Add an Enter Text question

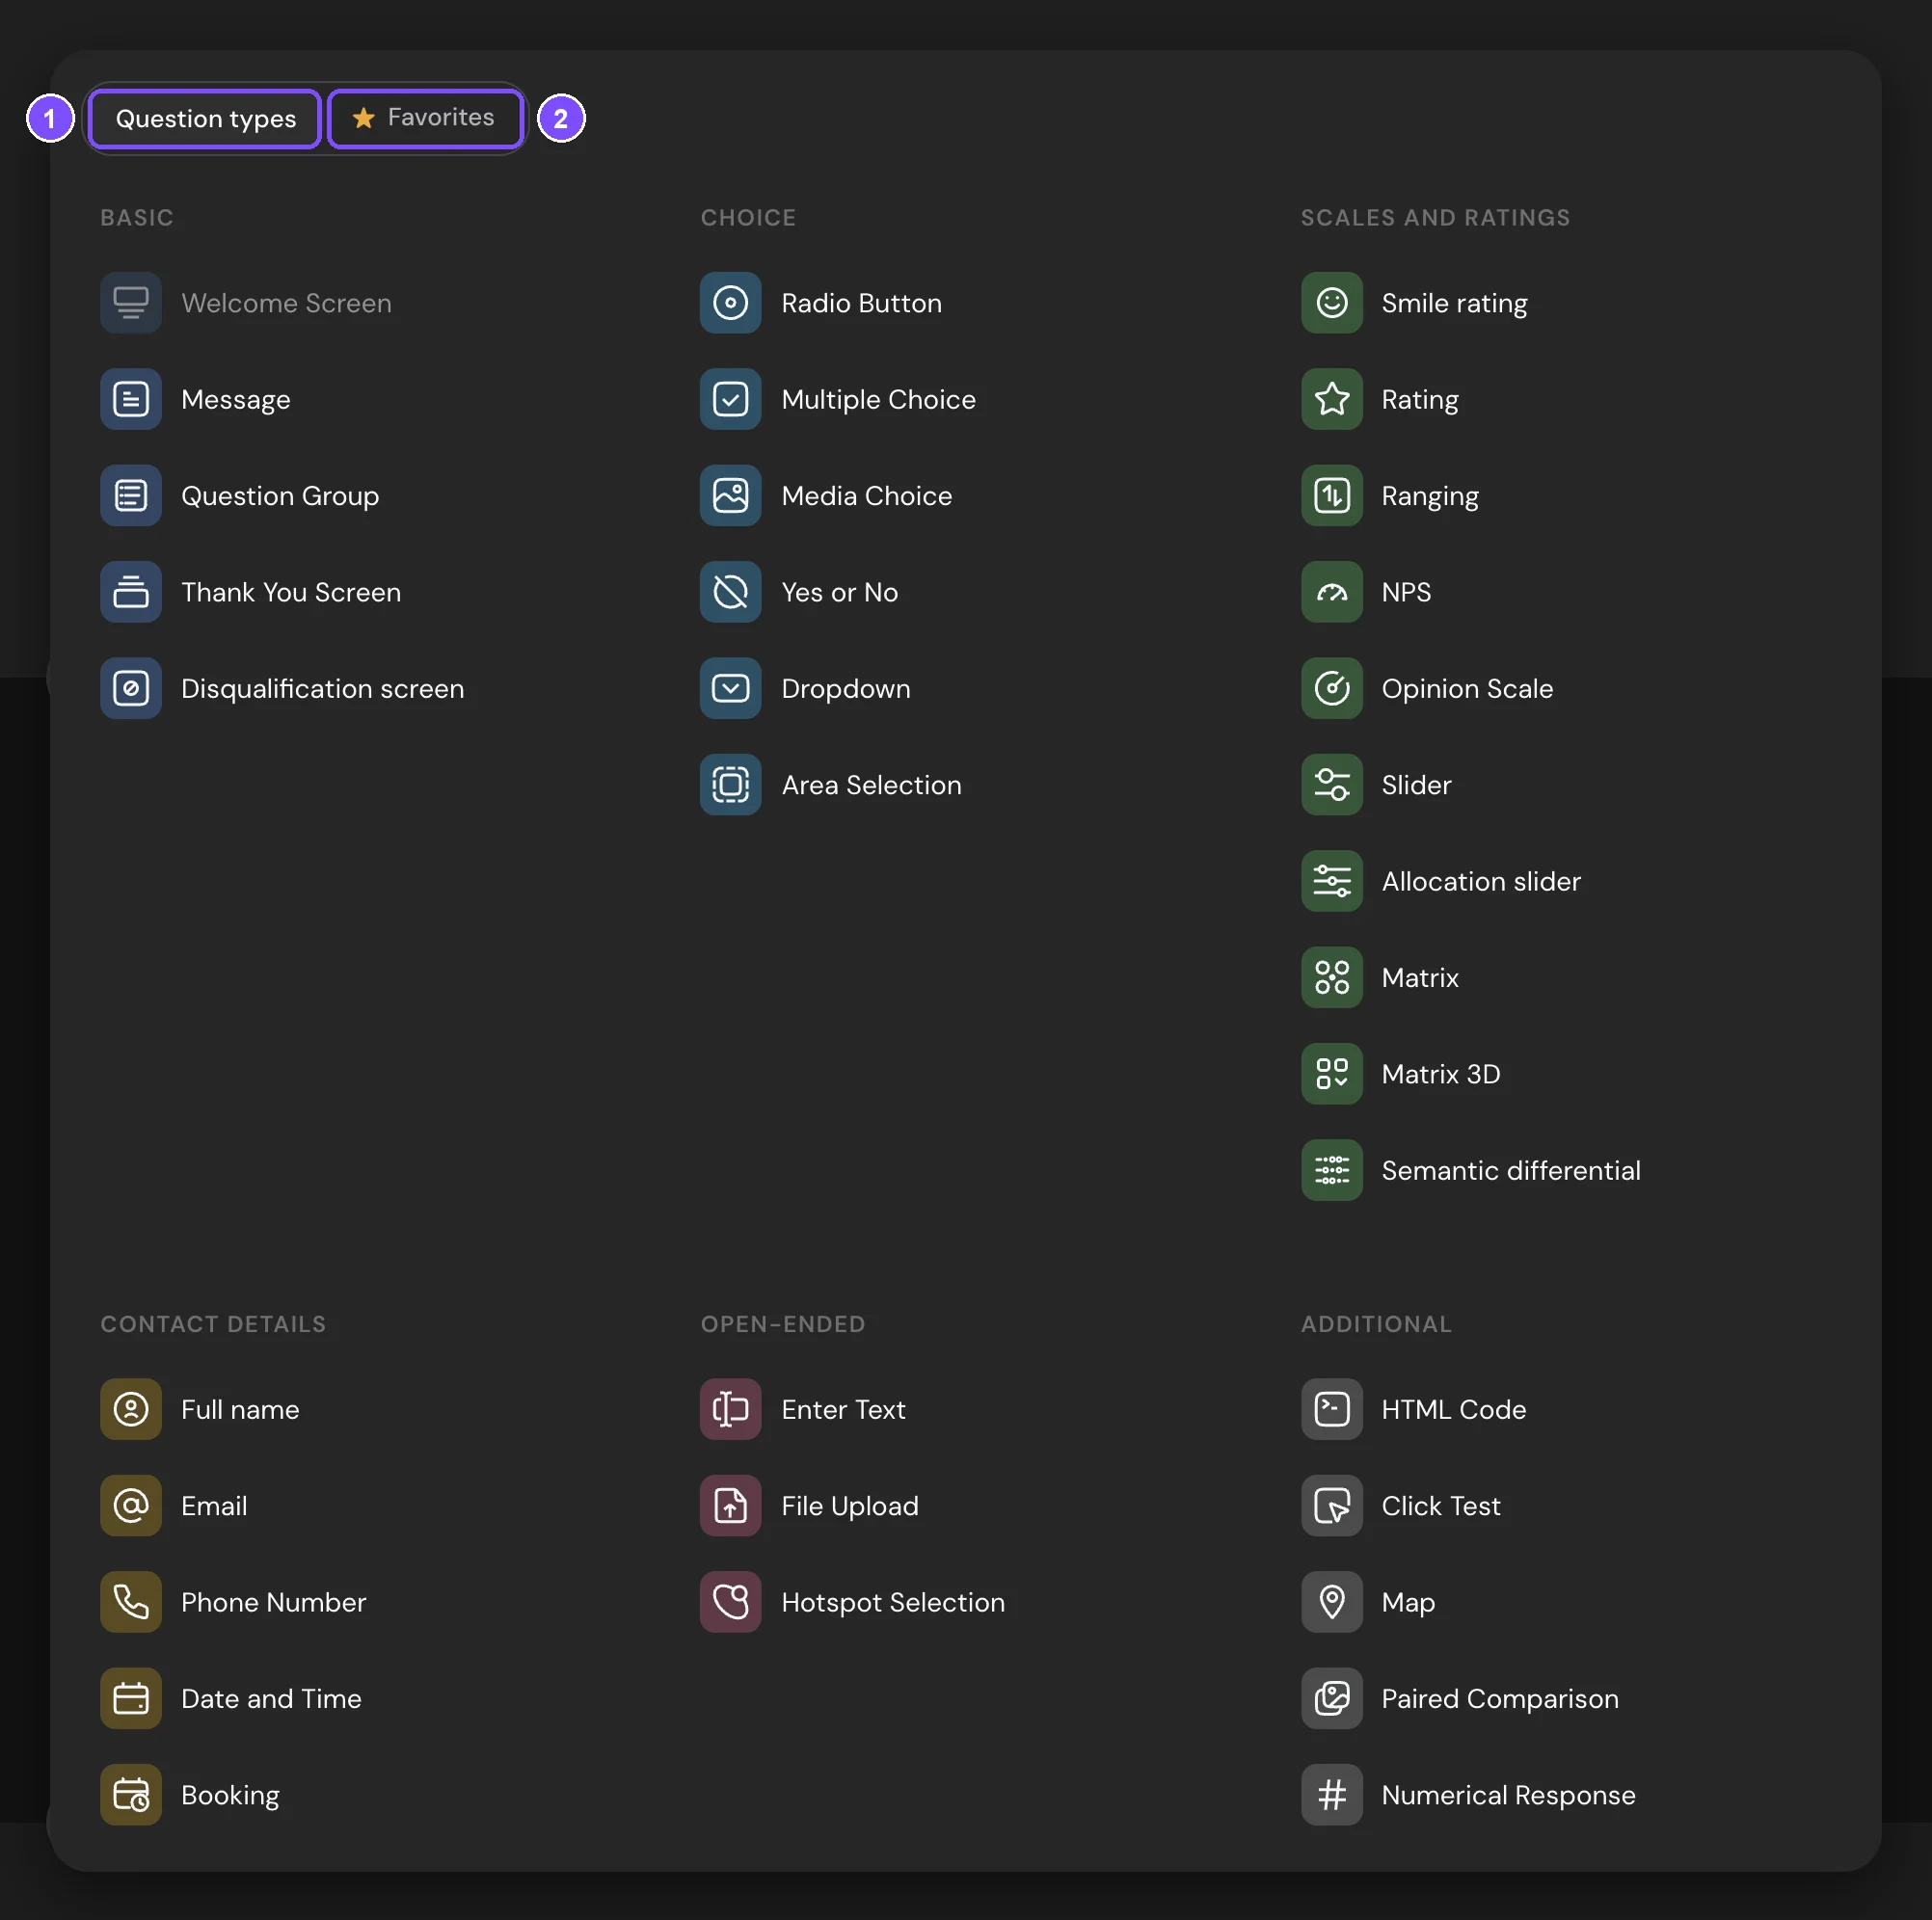803,1409
